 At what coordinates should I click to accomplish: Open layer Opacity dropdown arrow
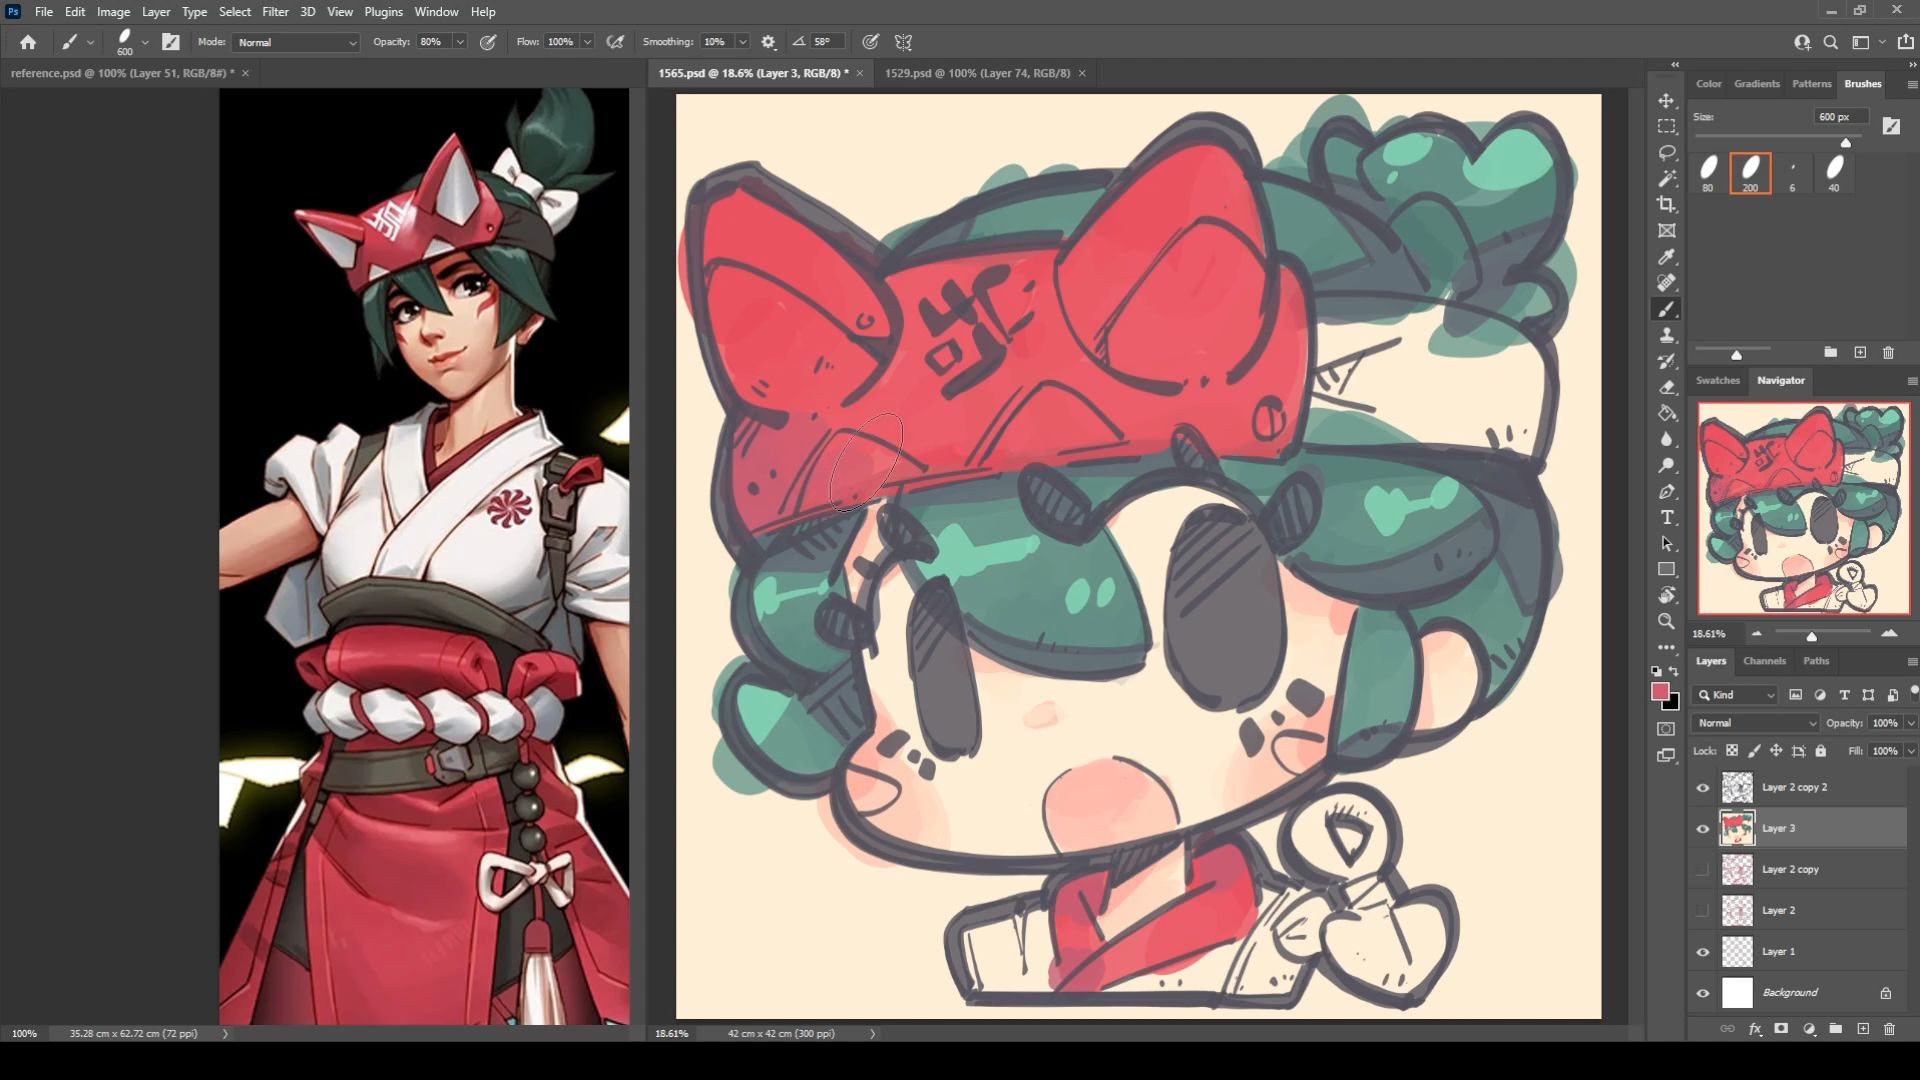pos(1911,723)
